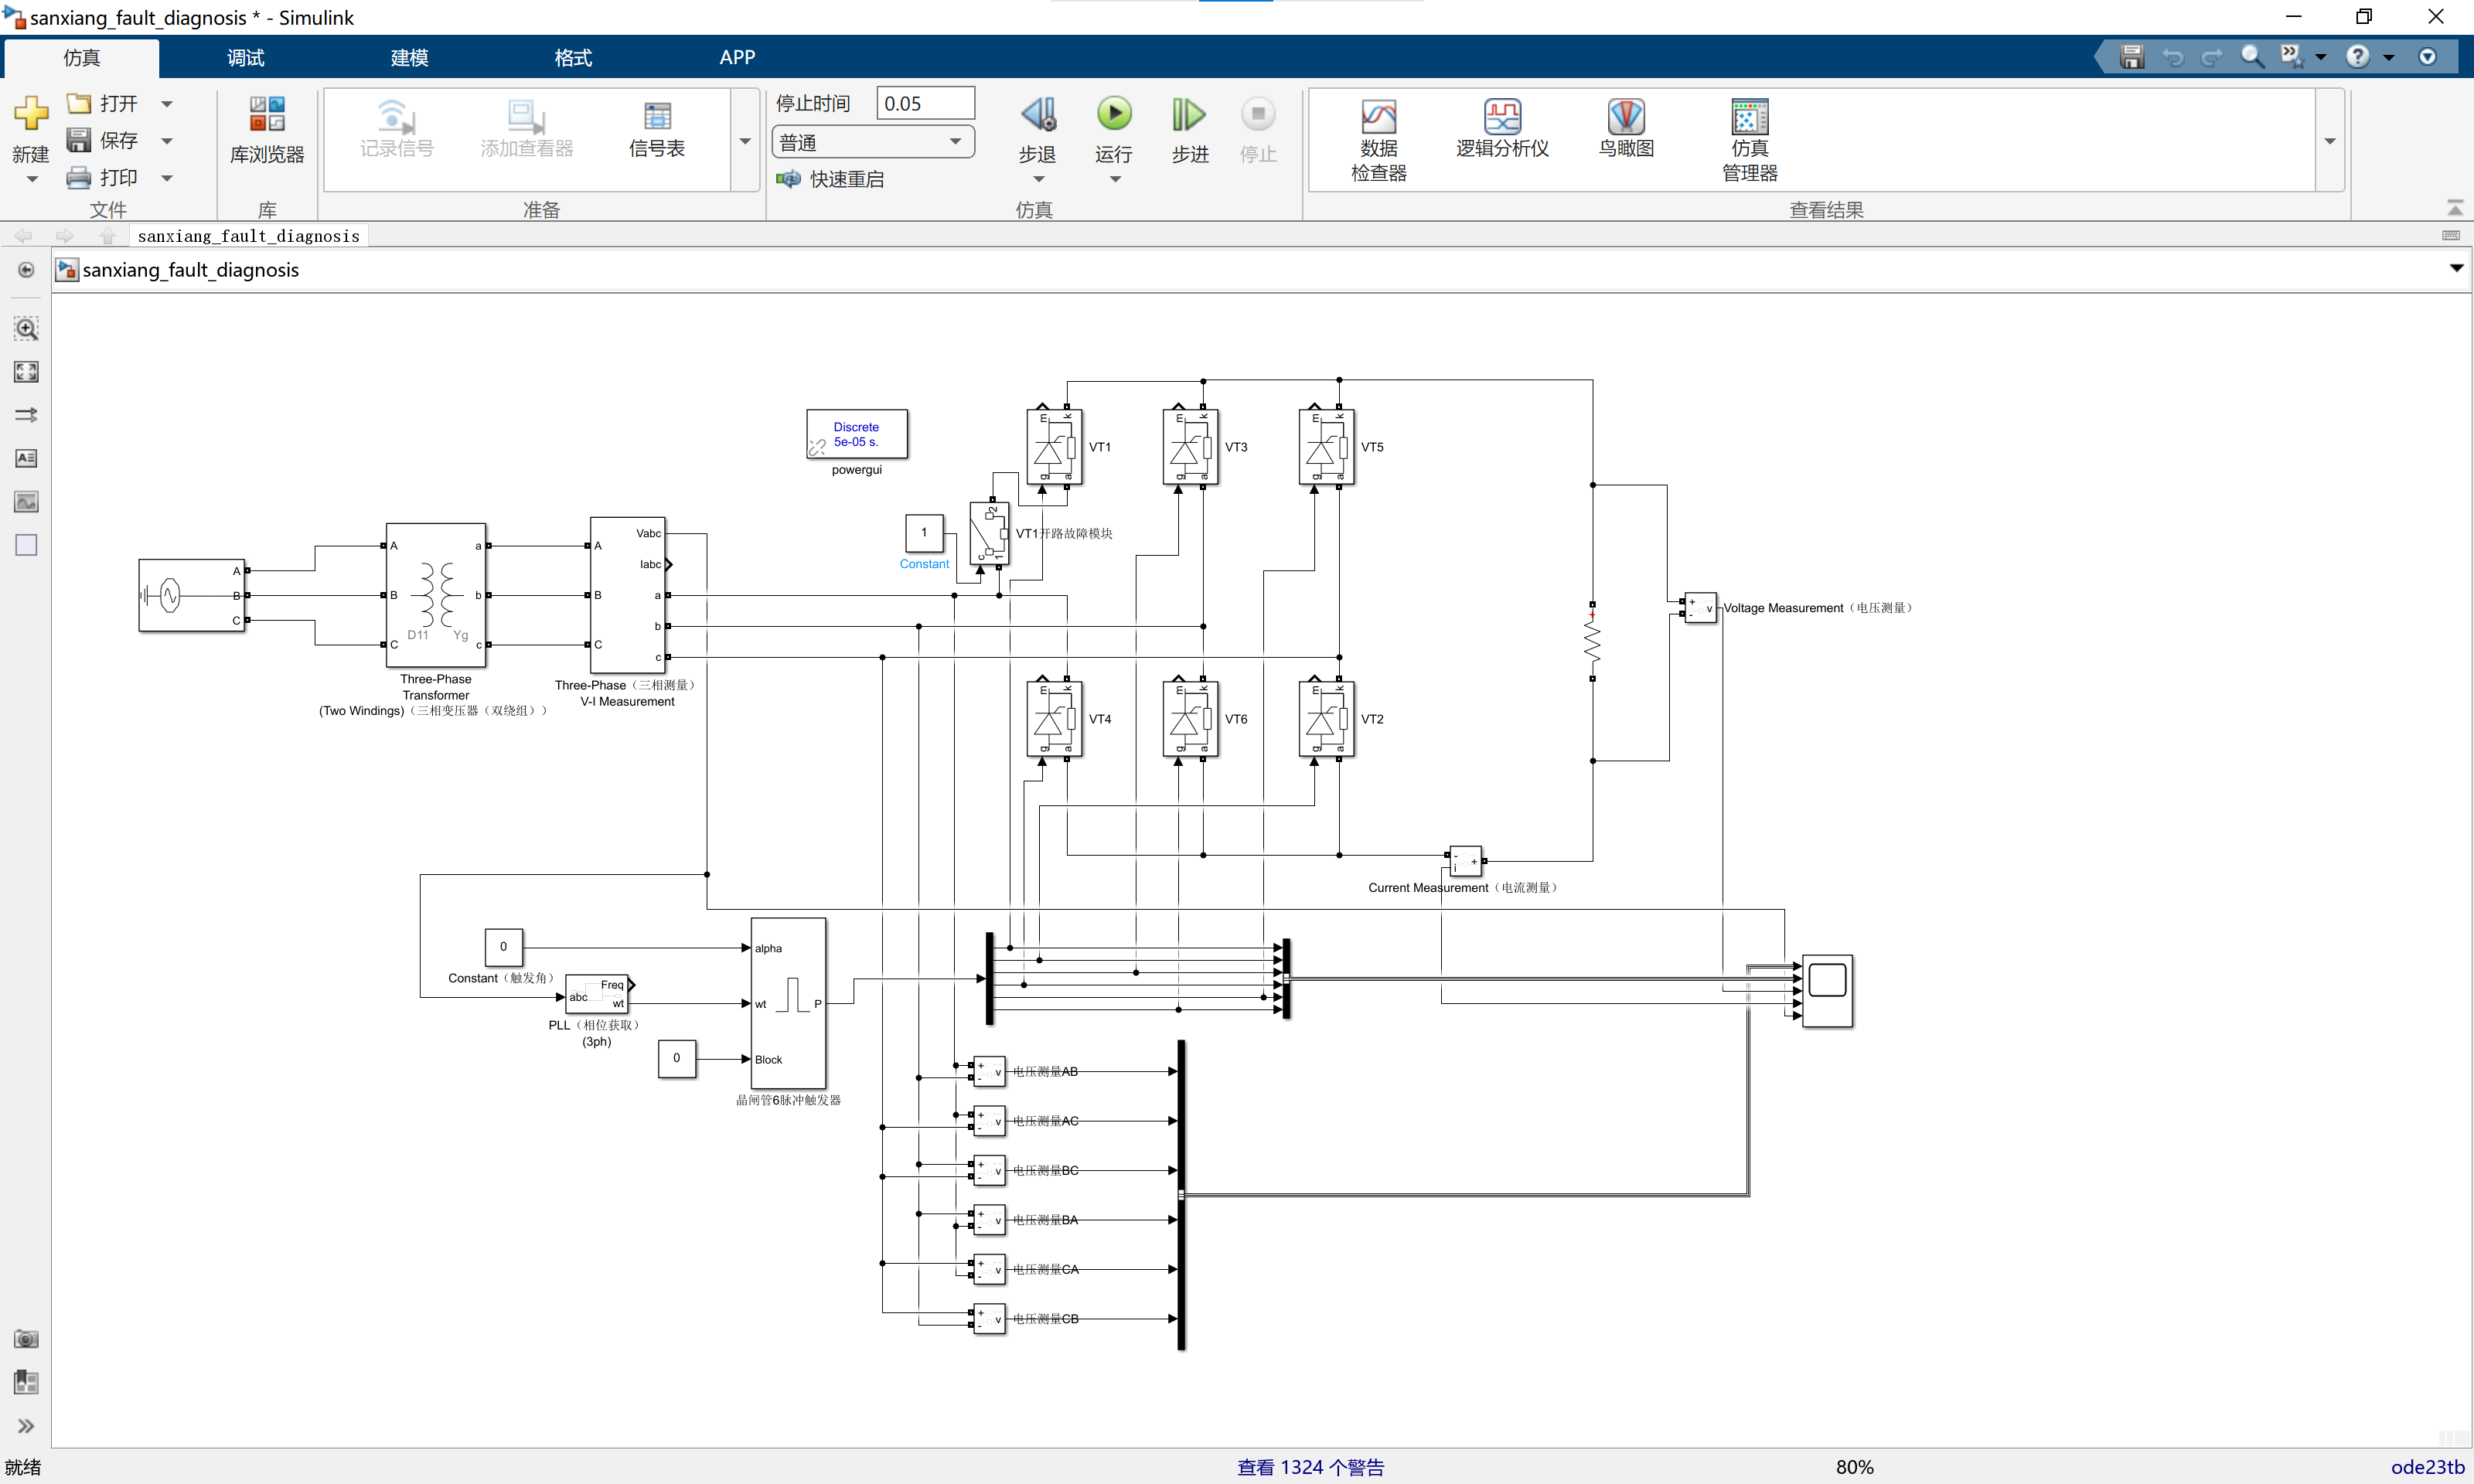
Task: Switch to the 调试 (Debug) tab
Action: point(245,58)
